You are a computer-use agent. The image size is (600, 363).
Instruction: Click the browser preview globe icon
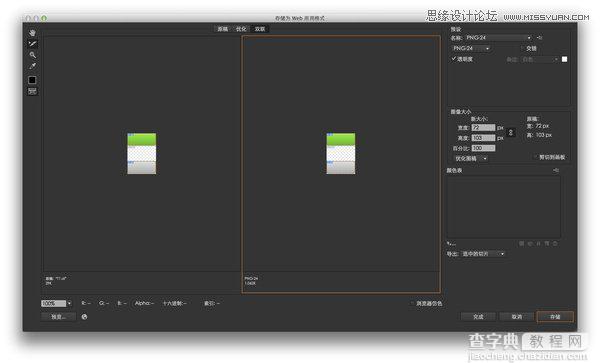click(84, 317)
